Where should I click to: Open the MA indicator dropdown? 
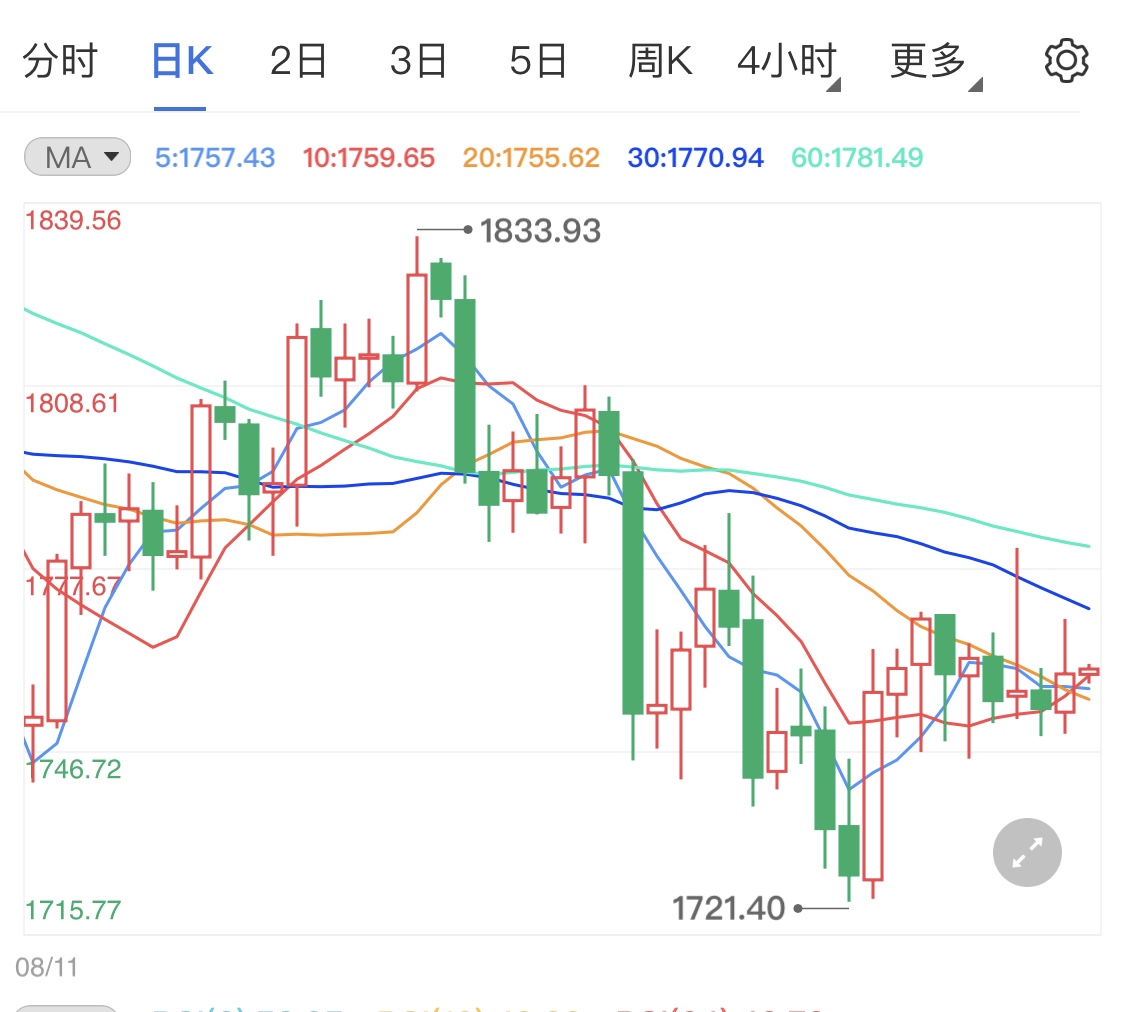click(x=77, y=157)
